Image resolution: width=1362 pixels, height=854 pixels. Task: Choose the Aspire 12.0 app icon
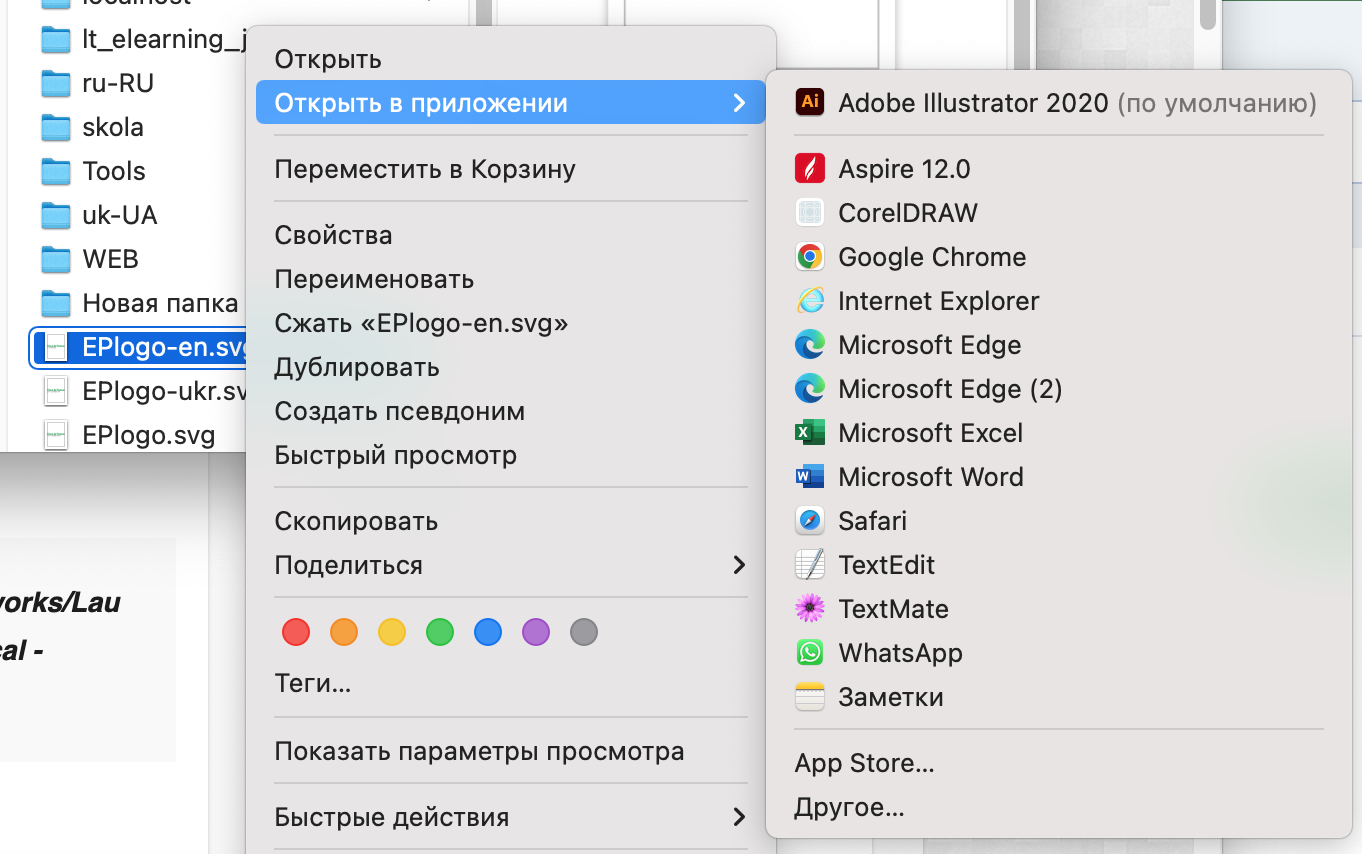(x=809, y=169)
